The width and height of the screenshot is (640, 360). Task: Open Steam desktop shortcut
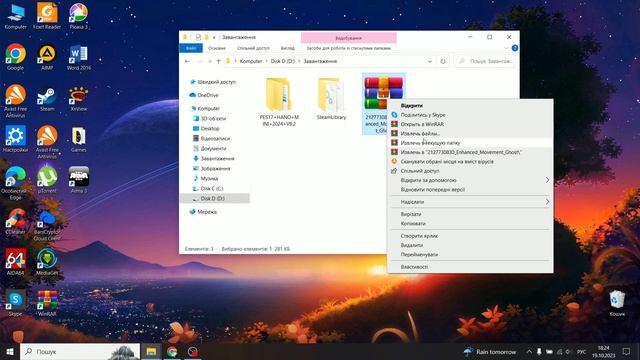pyautogui.click(x=47, y=98)
